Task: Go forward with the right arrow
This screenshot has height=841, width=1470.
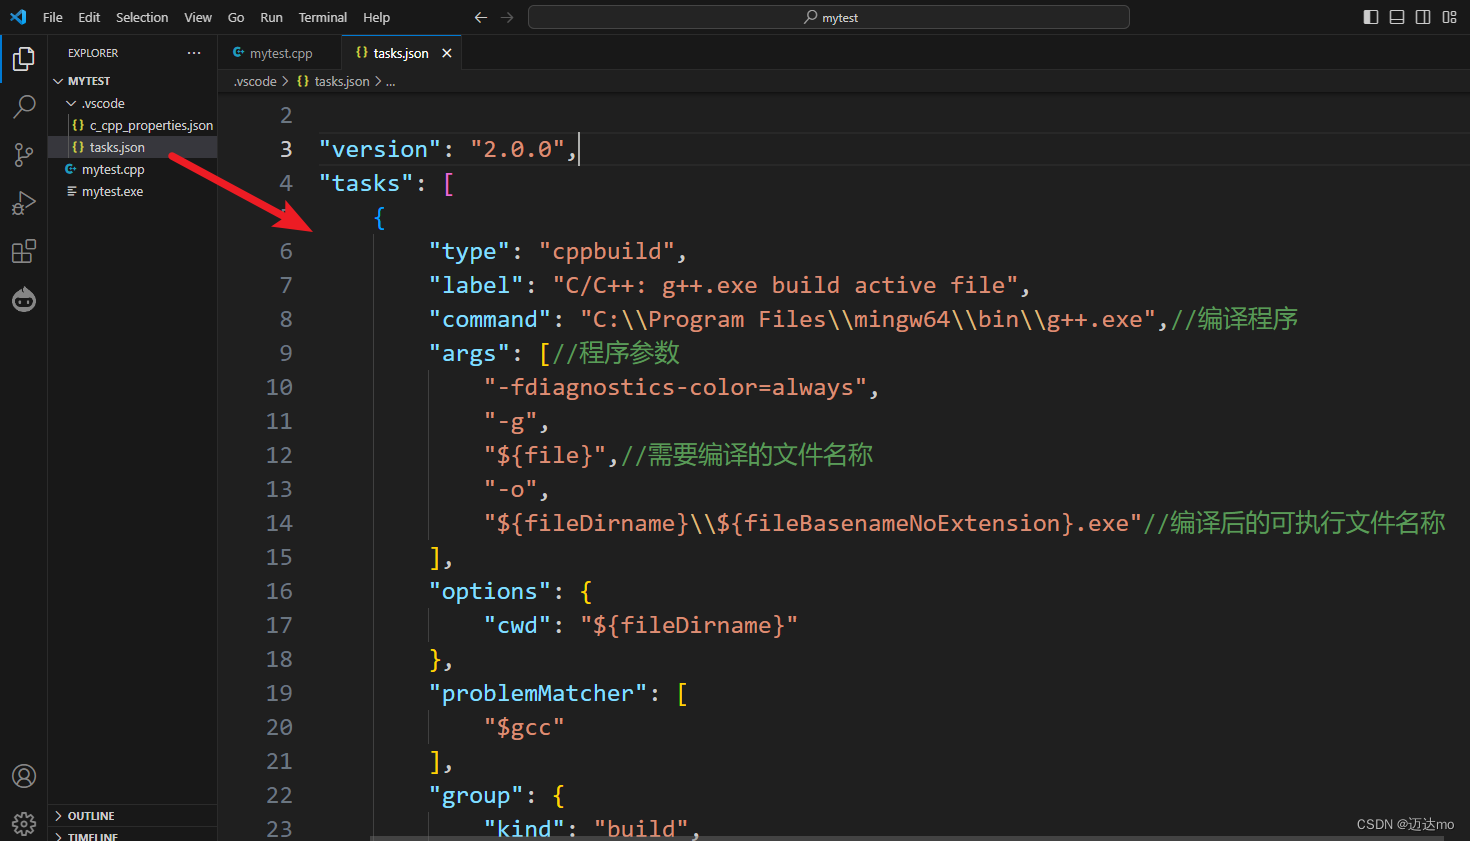Action: (x=507, y=17)
